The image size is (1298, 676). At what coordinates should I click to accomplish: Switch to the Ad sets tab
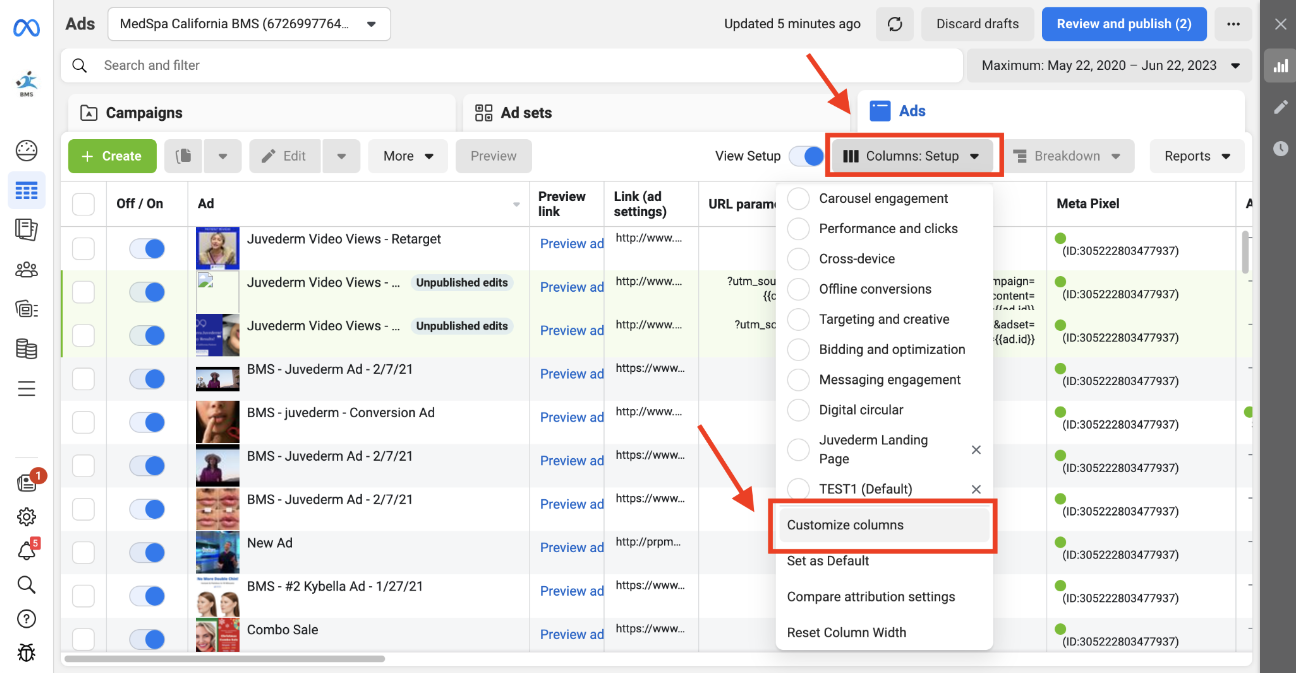click(656, 113)
